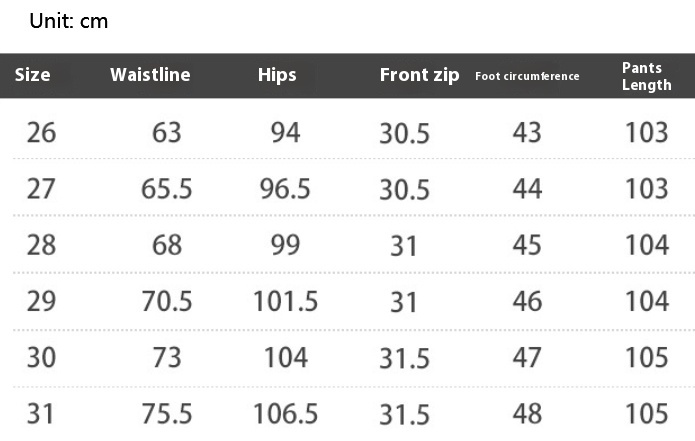Click the Front zip header
Image resolution: width=695 pixels, height=441 pixels.
[419, 75]
